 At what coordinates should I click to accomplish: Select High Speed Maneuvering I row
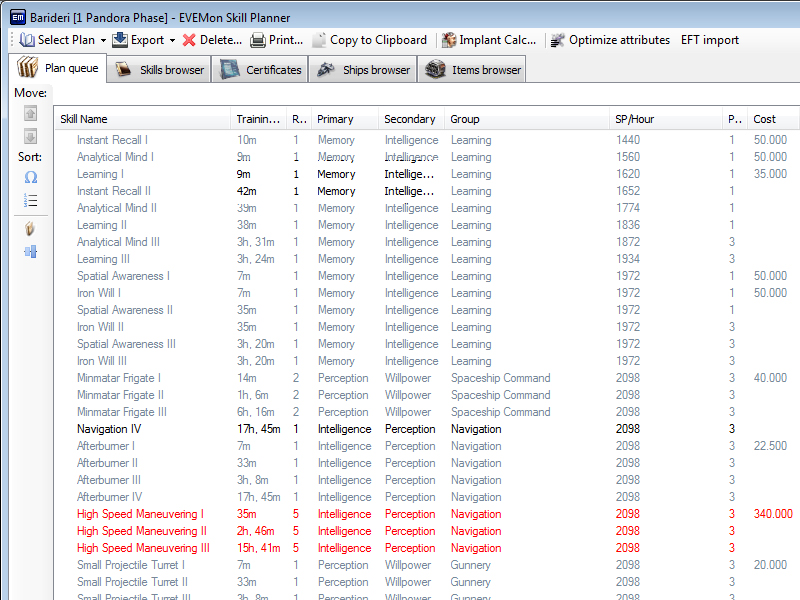point(427,514)
